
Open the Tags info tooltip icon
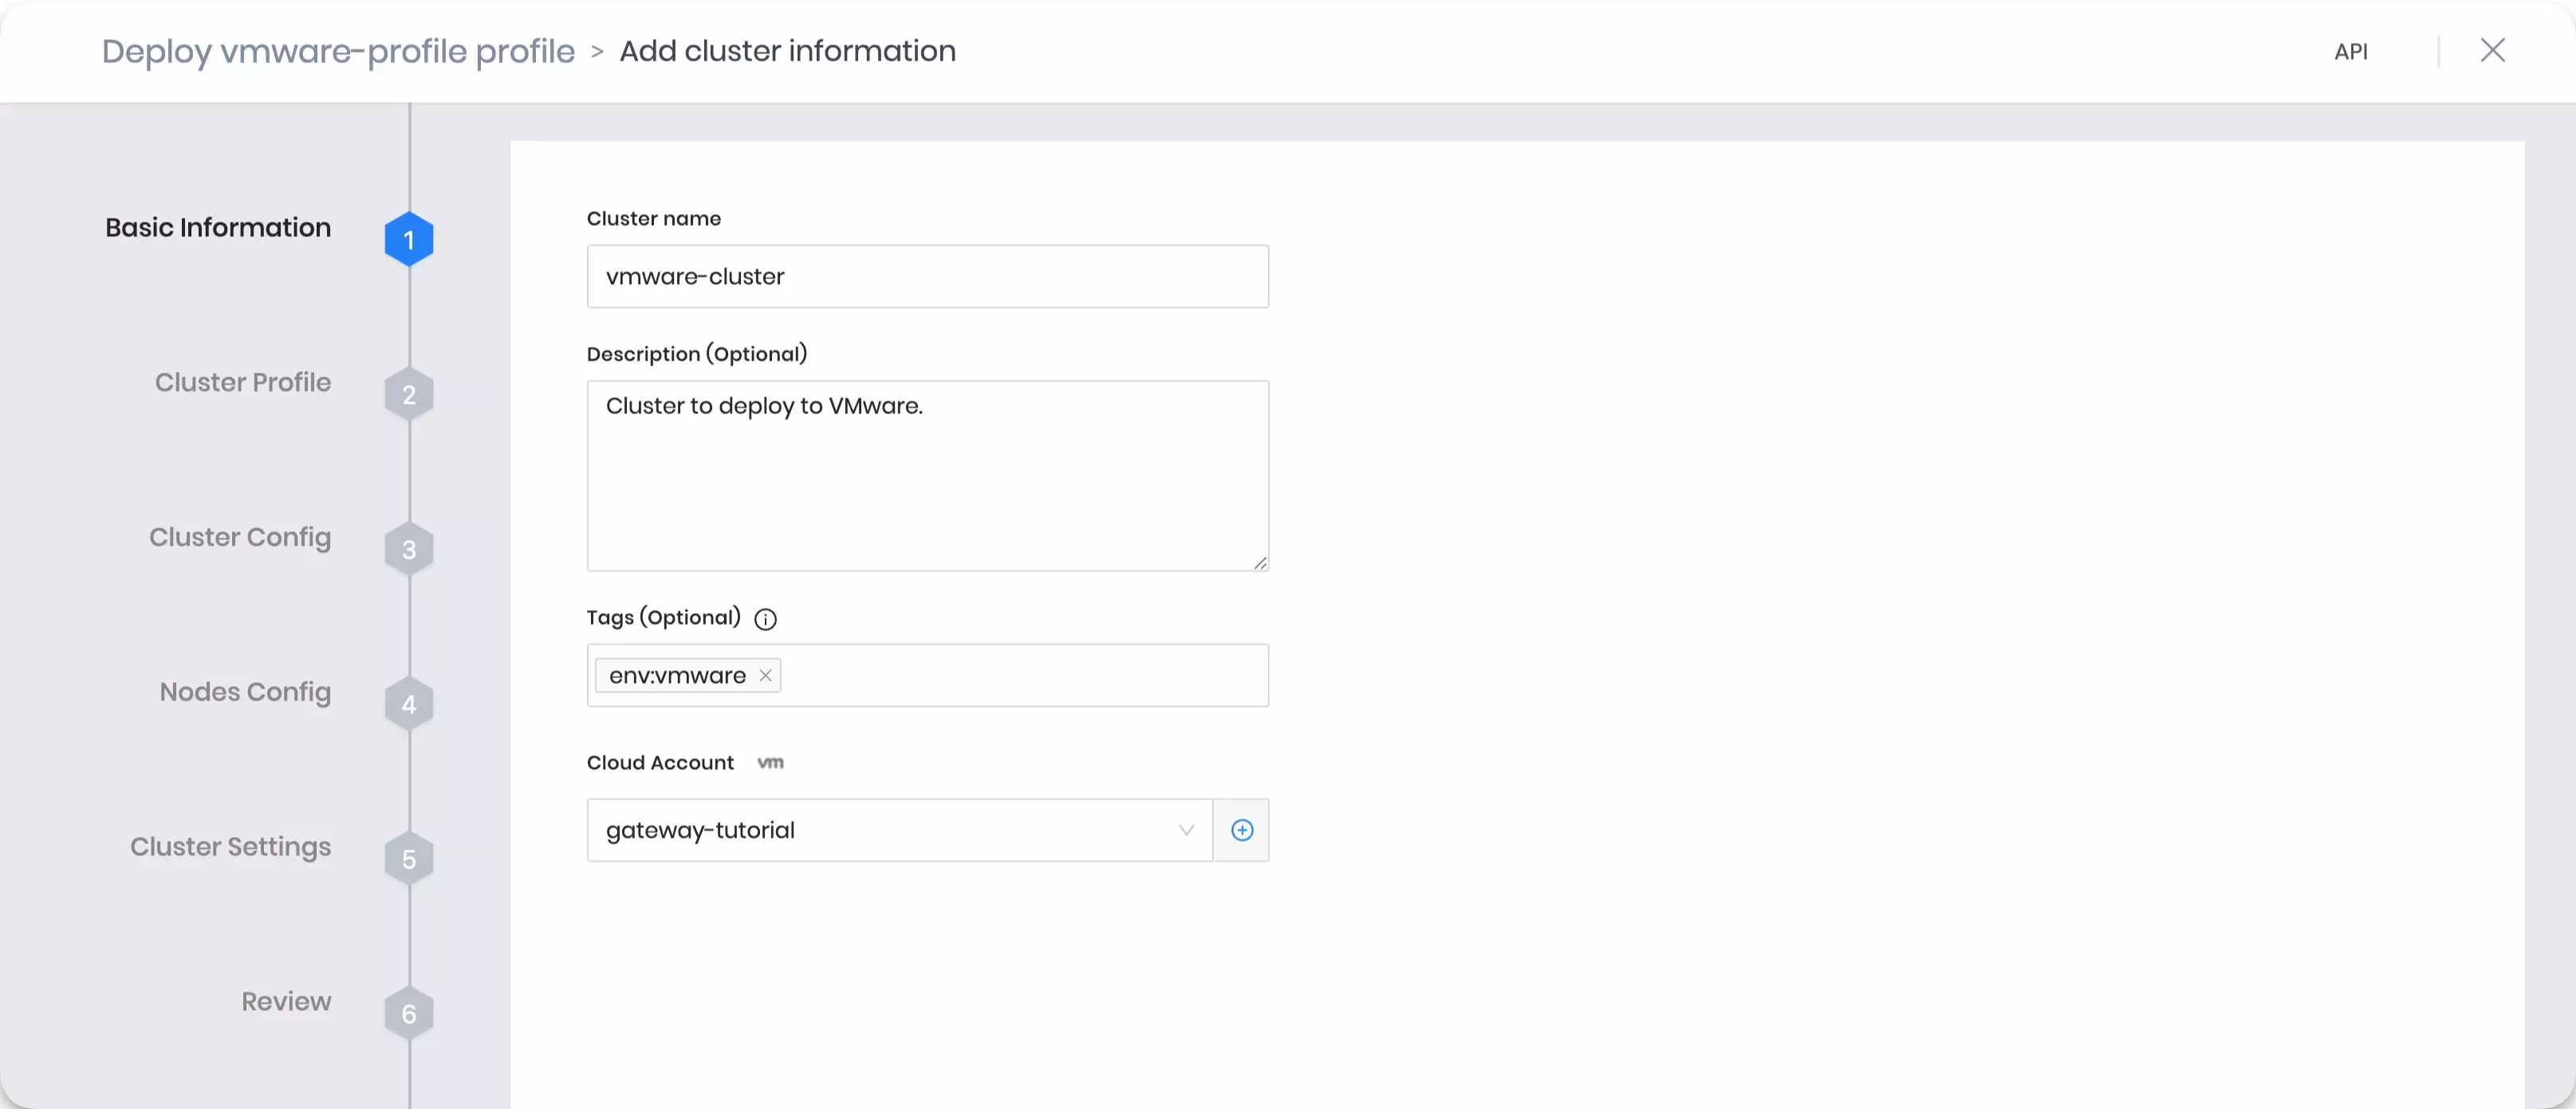765,619
